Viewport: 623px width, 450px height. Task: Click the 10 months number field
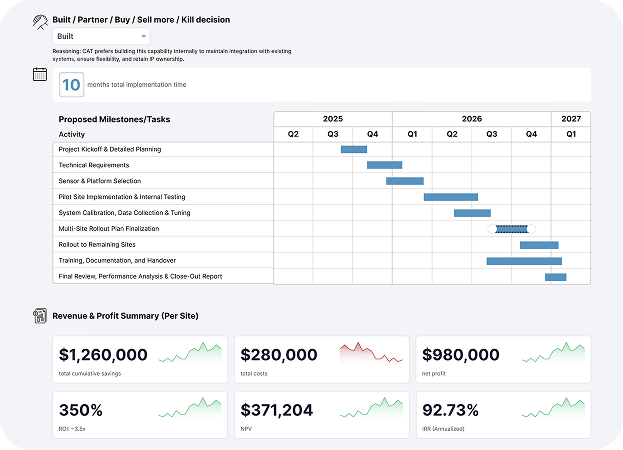pyautogui.click(x=71, y=85)
